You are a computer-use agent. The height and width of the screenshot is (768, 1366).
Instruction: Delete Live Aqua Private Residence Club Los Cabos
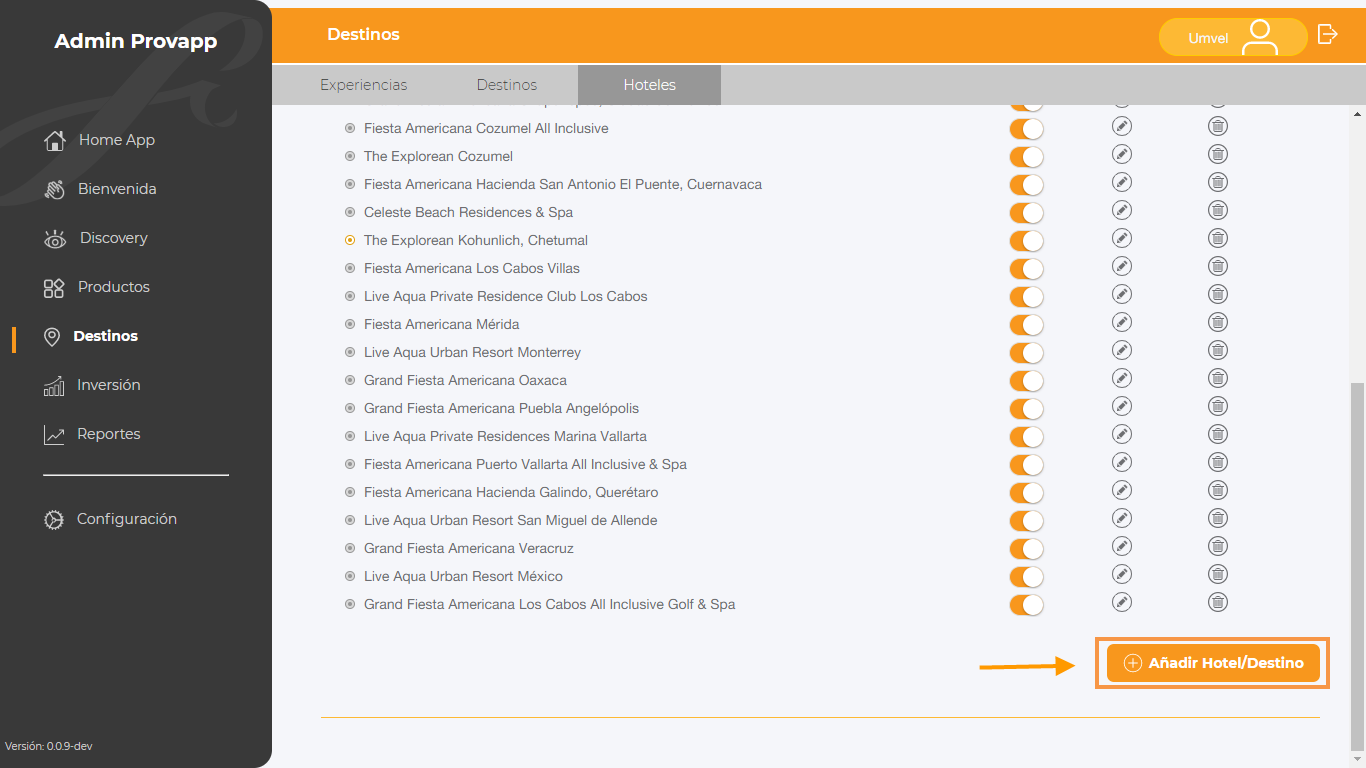pyautogui.click(x=1218, y=294)
